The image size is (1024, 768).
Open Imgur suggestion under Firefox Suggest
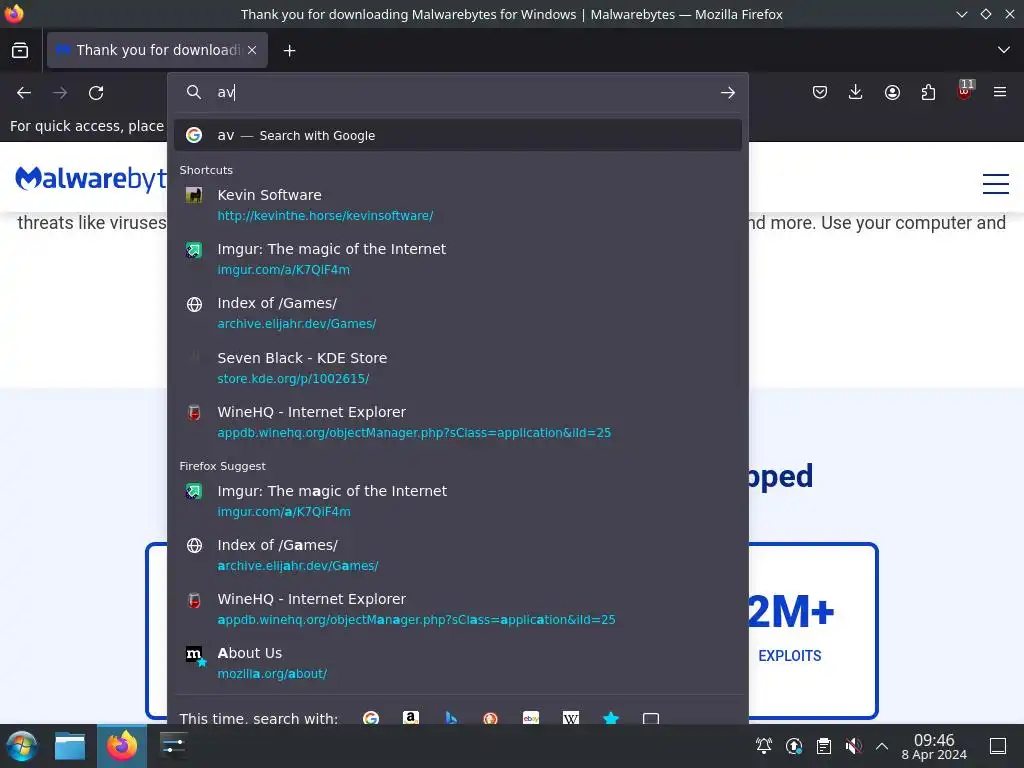[458, 501]
